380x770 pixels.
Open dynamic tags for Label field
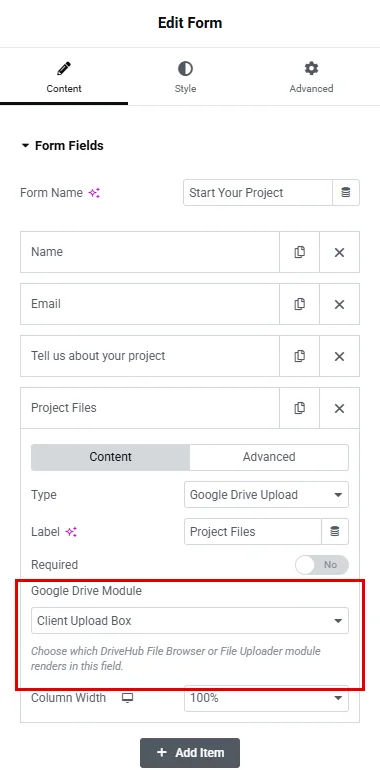(x=335, y=532)
